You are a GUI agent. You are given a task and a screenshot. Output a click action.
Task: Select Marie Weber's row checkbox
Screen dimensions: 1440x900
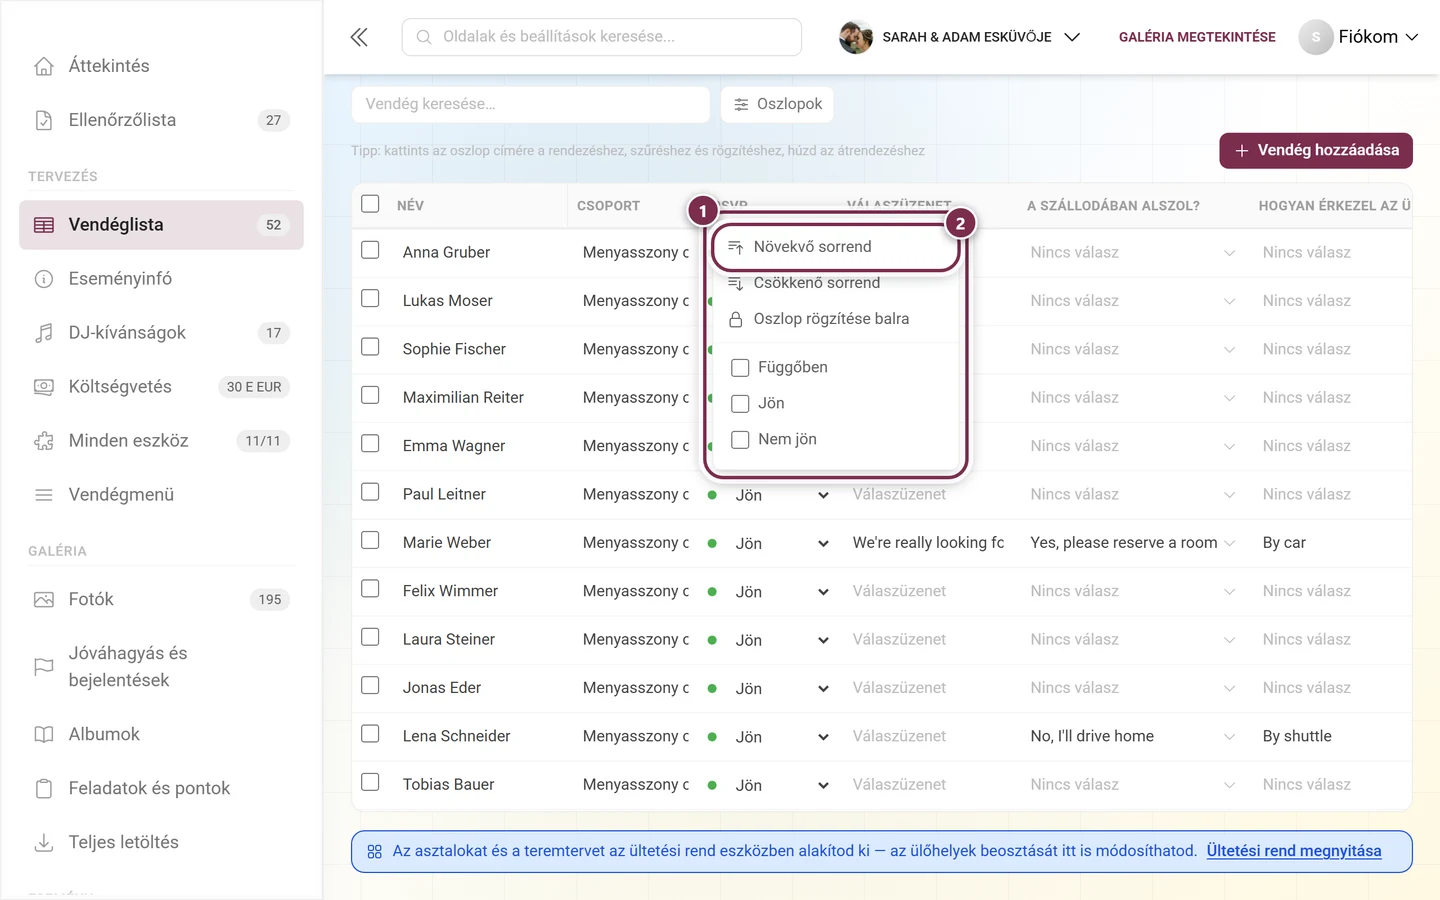370,540
